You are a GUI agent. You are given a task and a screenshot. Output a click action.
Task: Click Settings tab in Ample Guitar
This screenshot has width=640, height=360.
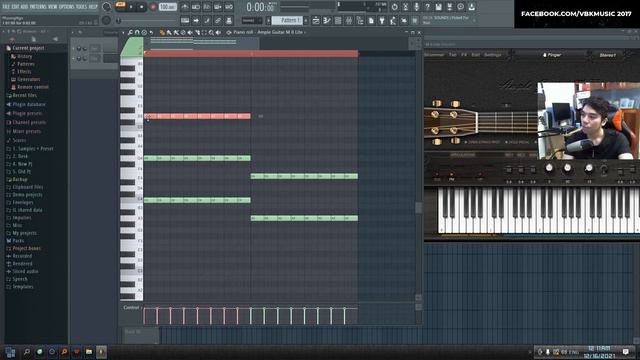coord(493,55)
